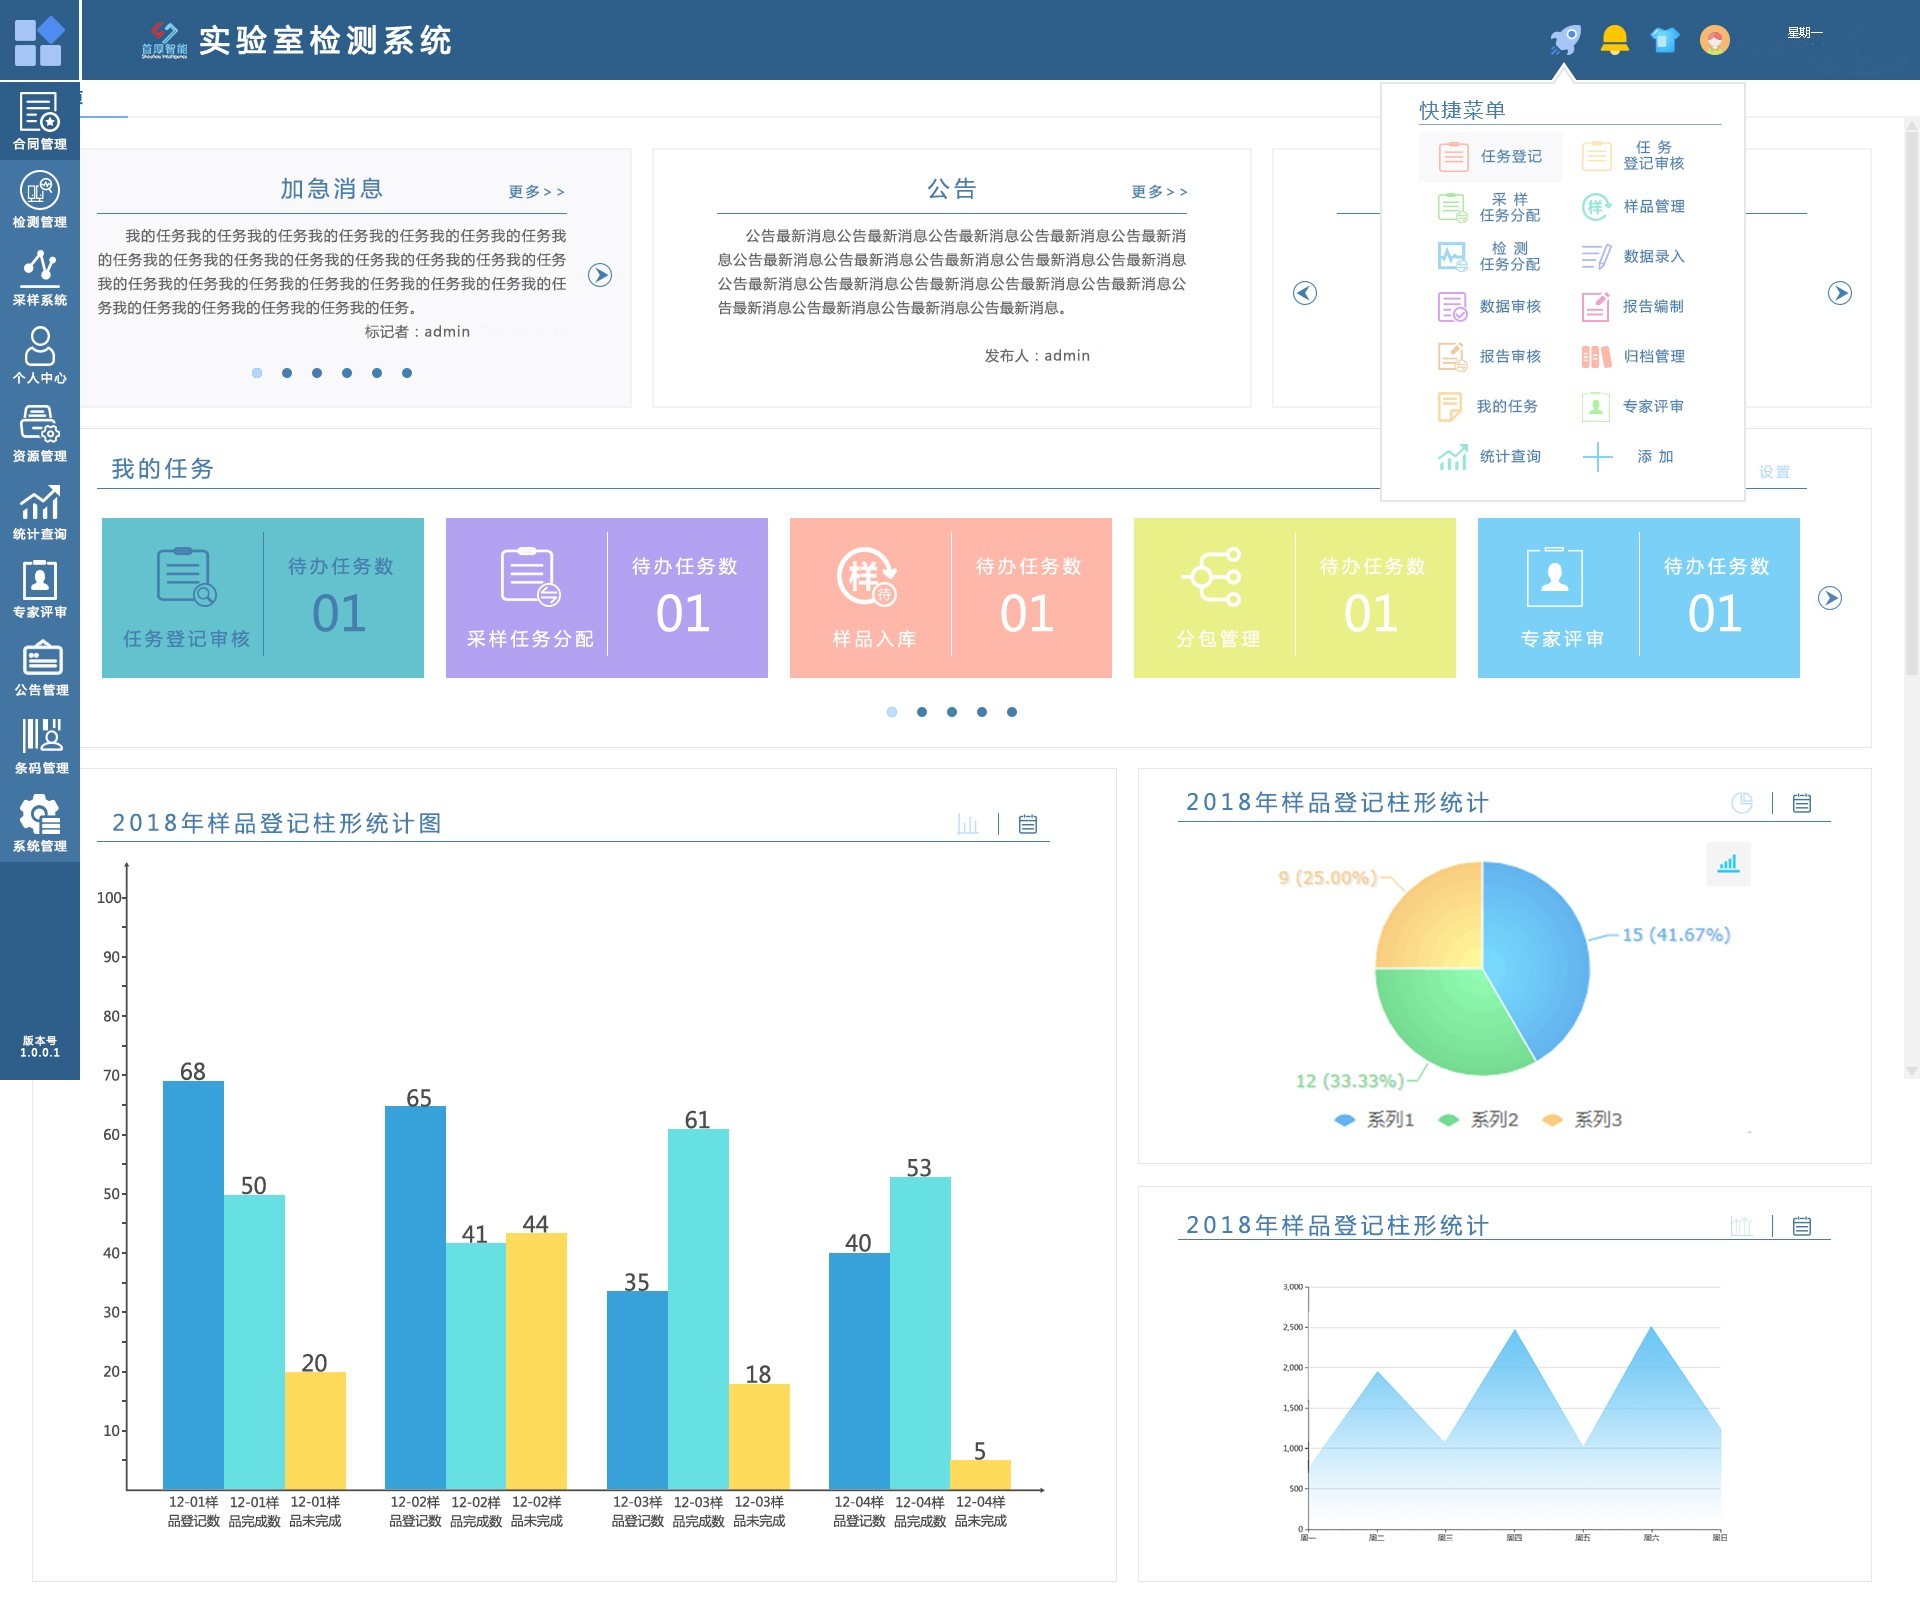Click the app grid logo icon
Screen dimensions: 1920x1612
coord(39,41)
